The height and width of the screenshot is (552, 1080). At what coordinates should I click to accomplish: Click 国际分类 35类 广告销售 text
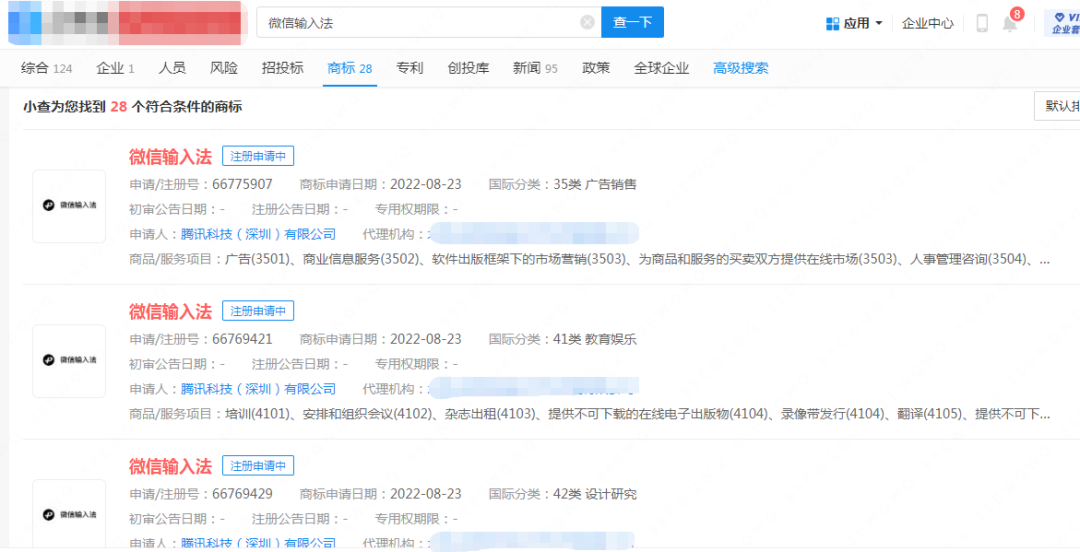point(562,184)
